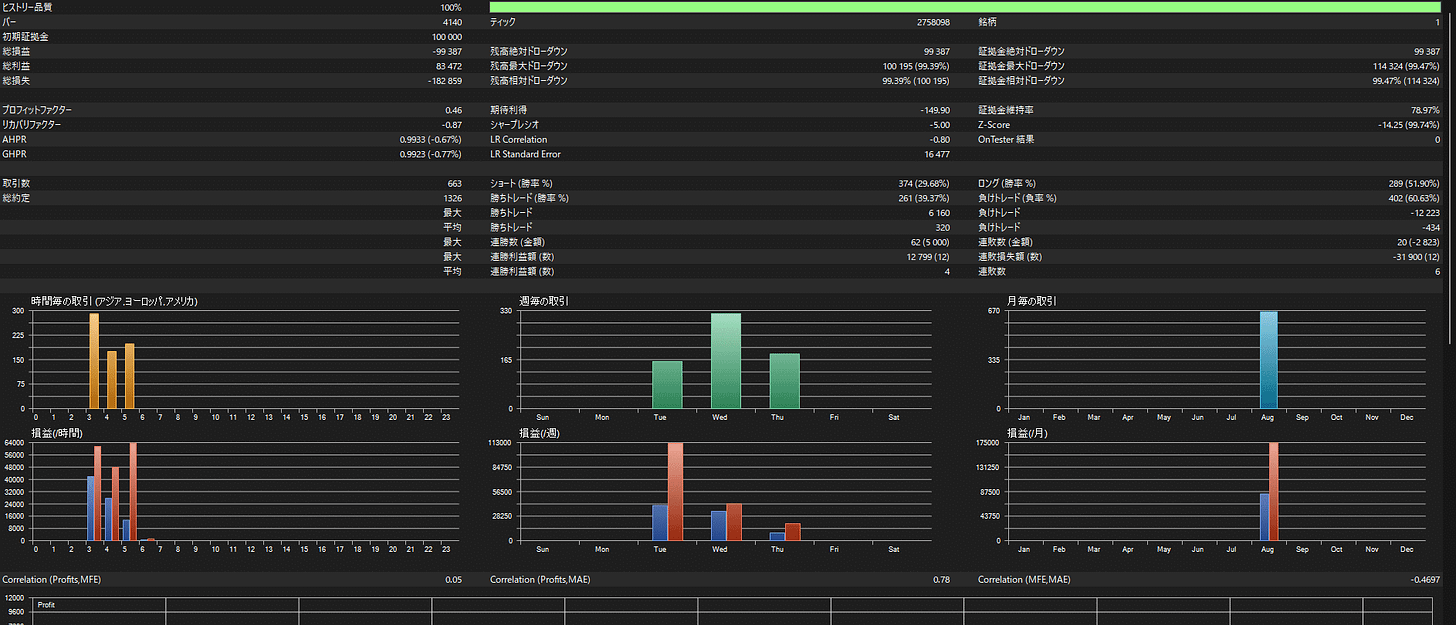The width and height of the screenshot is (1456, 625).
Task: Click the Correlation (MFE,MAE) value -0.4697
Action: pyautogui.click(x=1427, y=579)
